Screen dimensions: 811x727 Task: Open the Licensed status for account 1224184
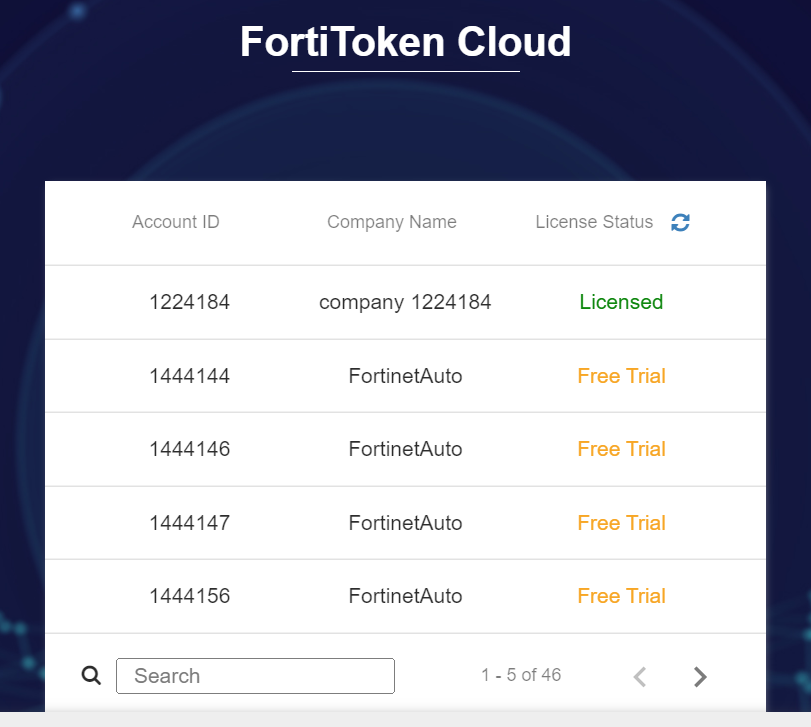(621, 302)
